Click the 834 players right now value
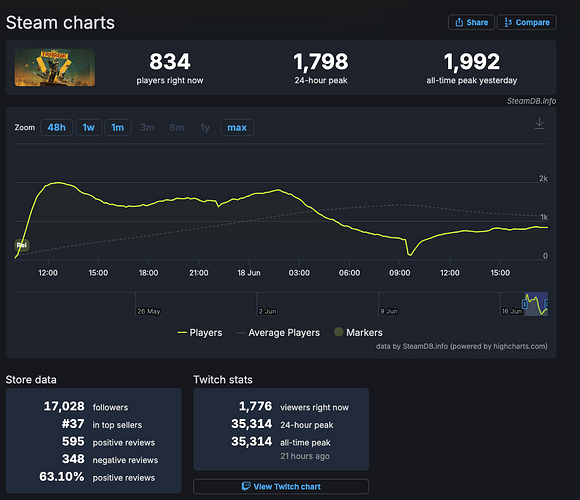 tap(170, 61)
